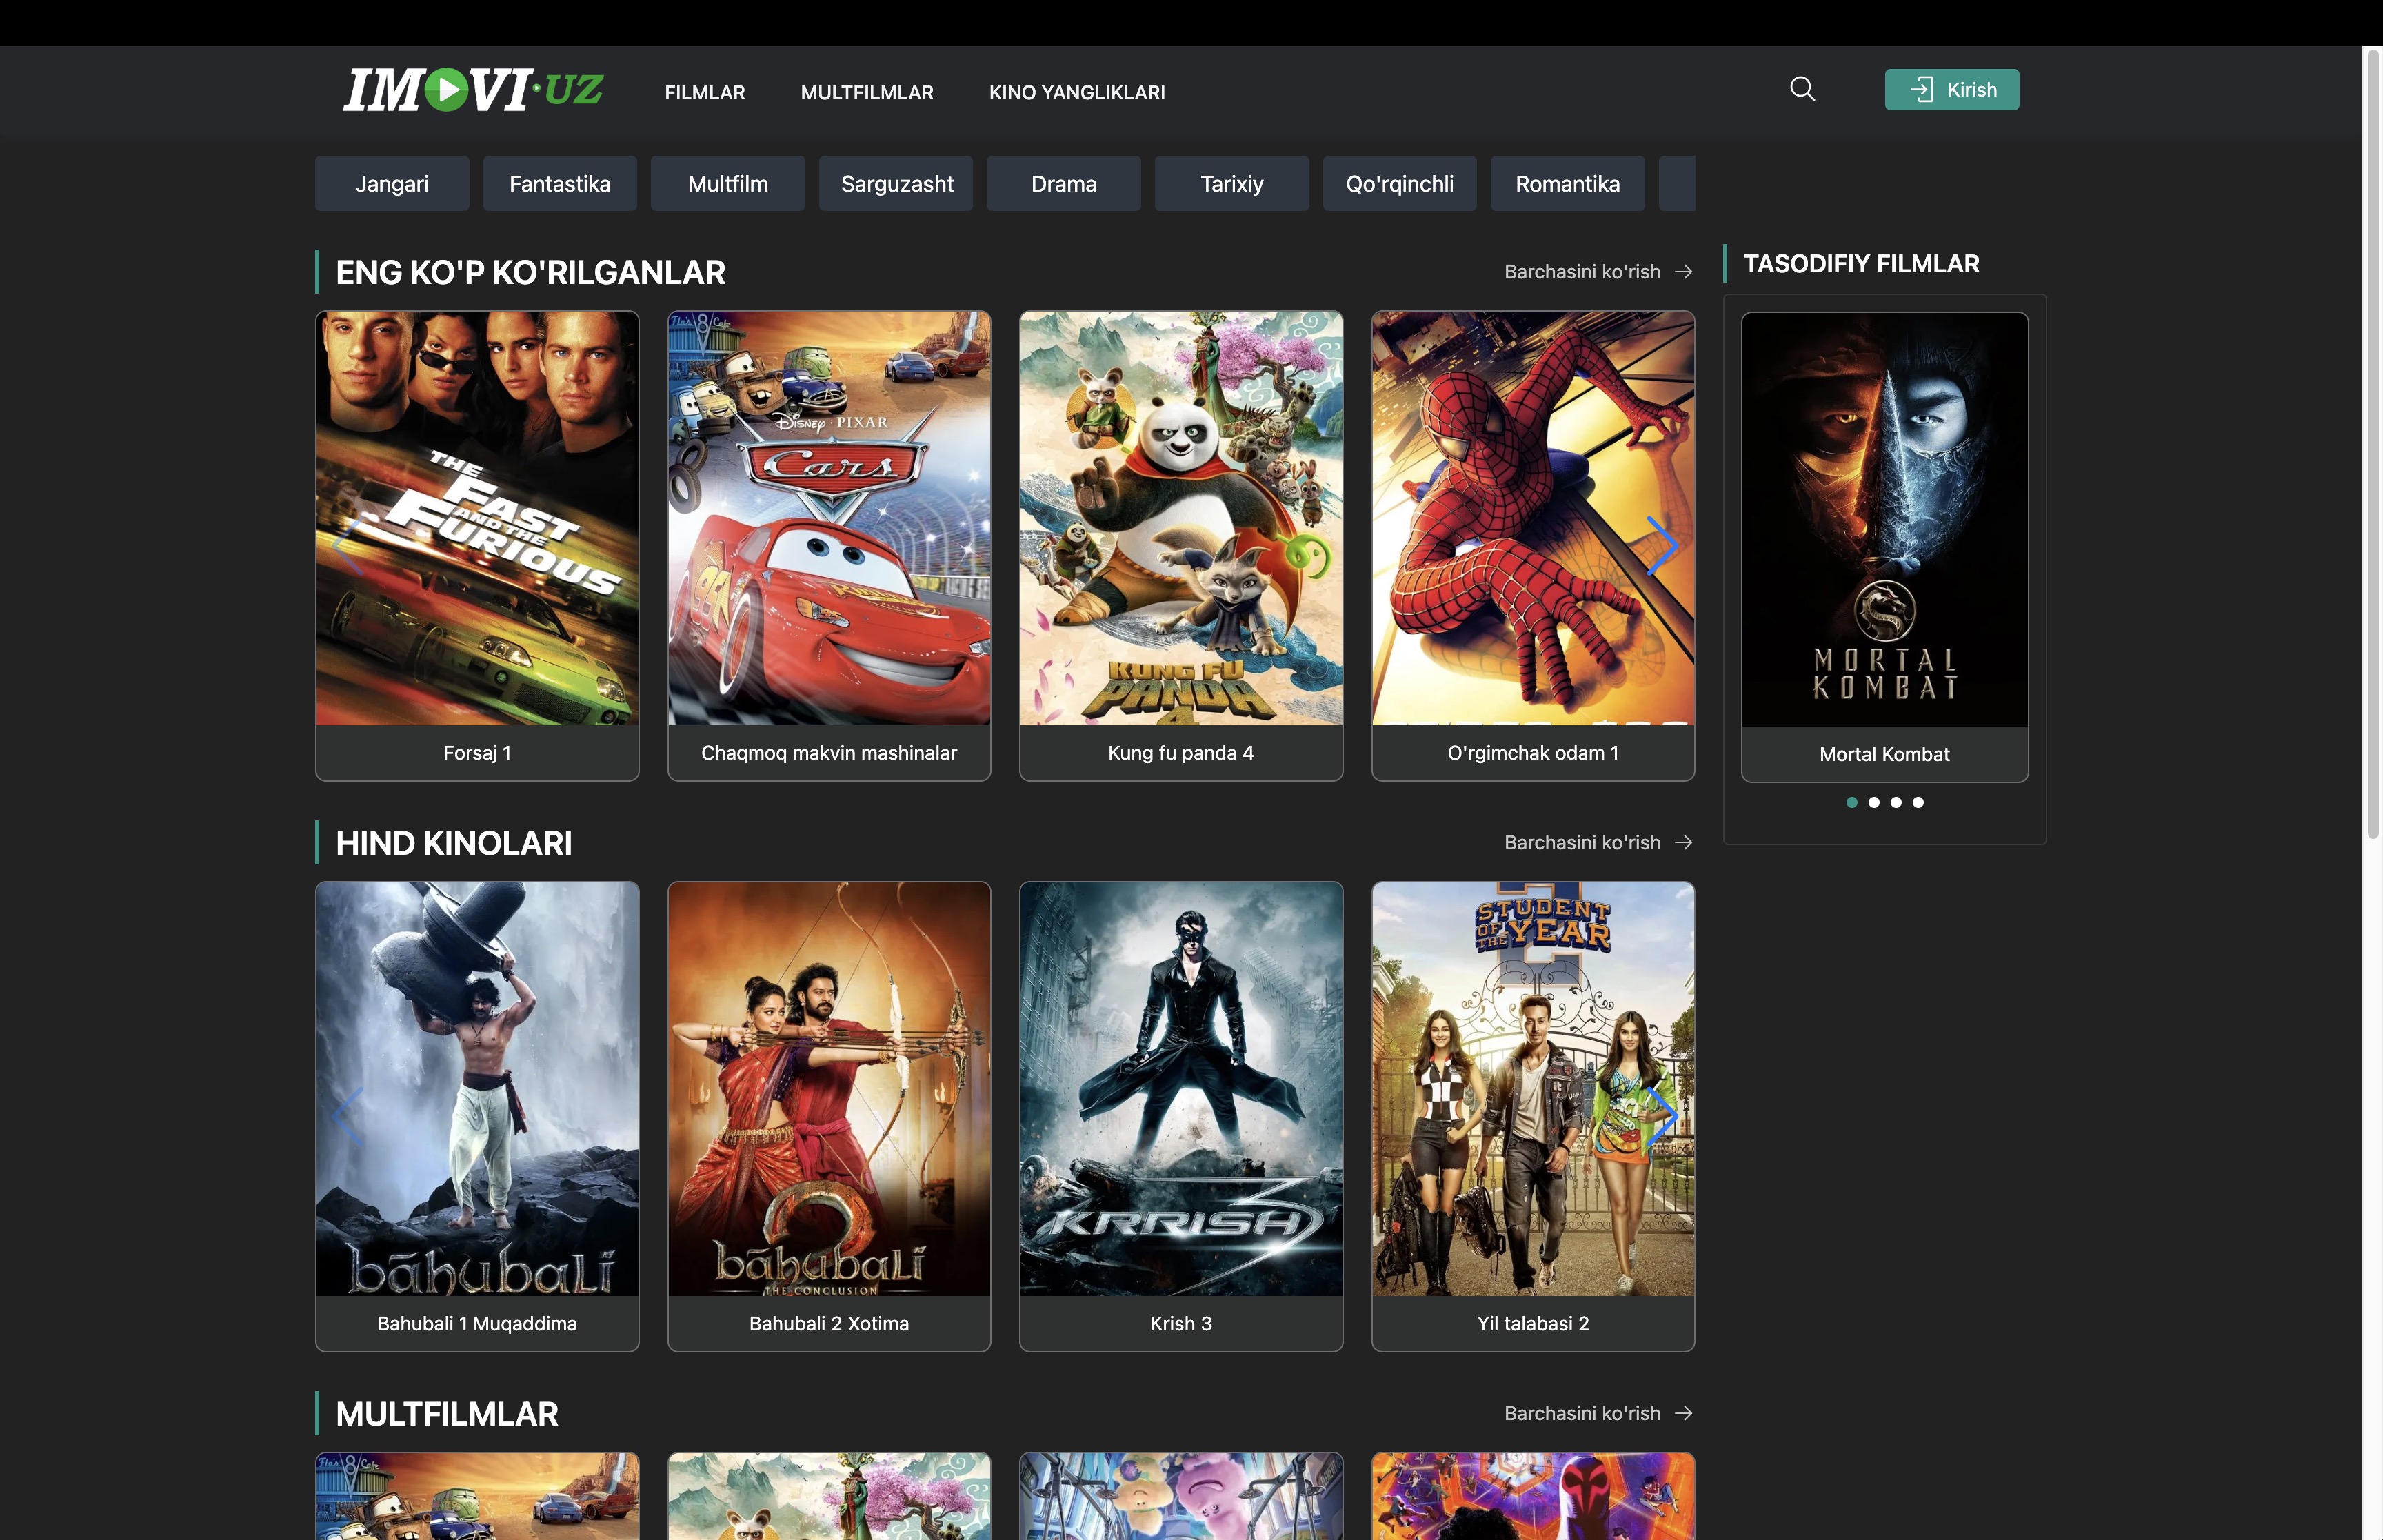Open the Mortal Kombat random film poster

[x=1885, y=520]
